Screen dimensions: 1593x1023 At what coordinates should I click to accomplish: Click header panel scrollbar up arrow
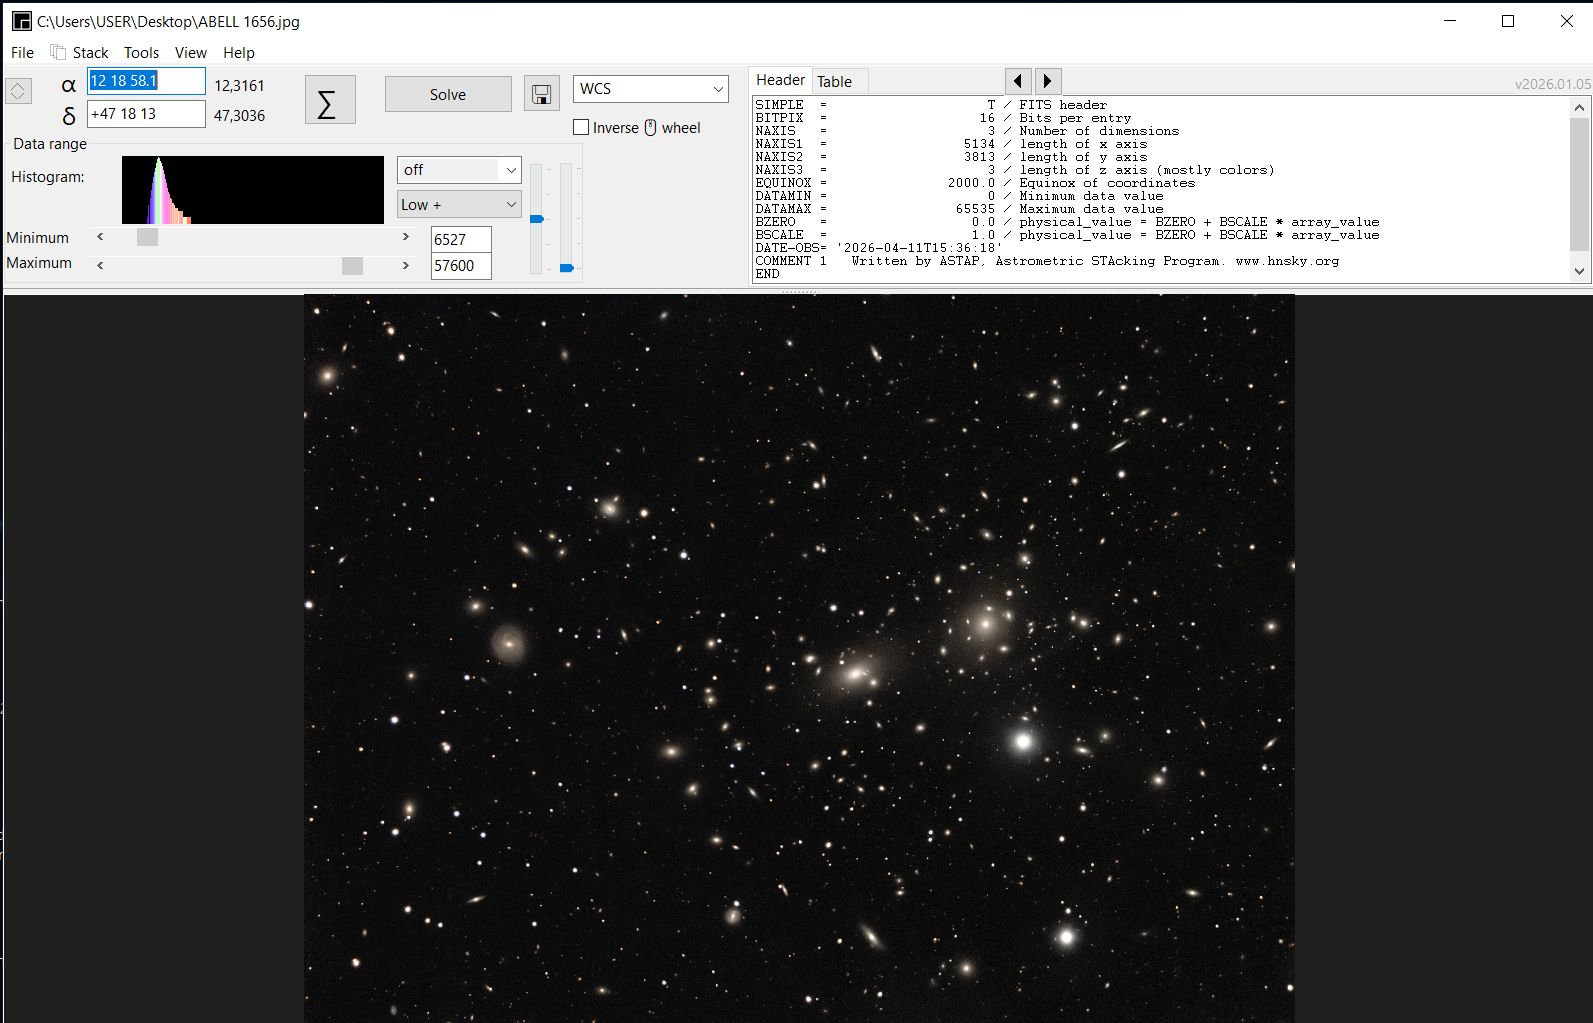pyautogui.click(x=1579, y=107)
